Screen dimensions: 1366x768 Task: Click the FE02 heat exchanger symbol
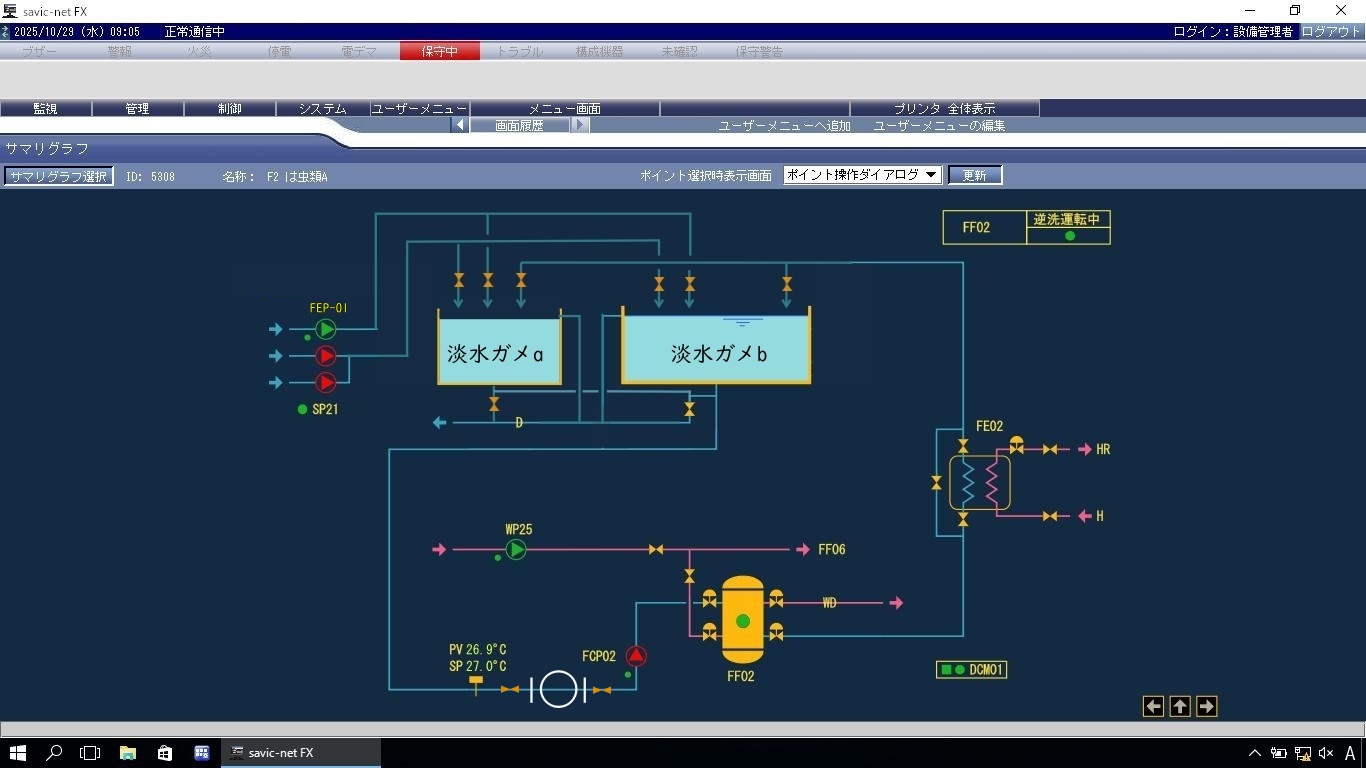979,483
